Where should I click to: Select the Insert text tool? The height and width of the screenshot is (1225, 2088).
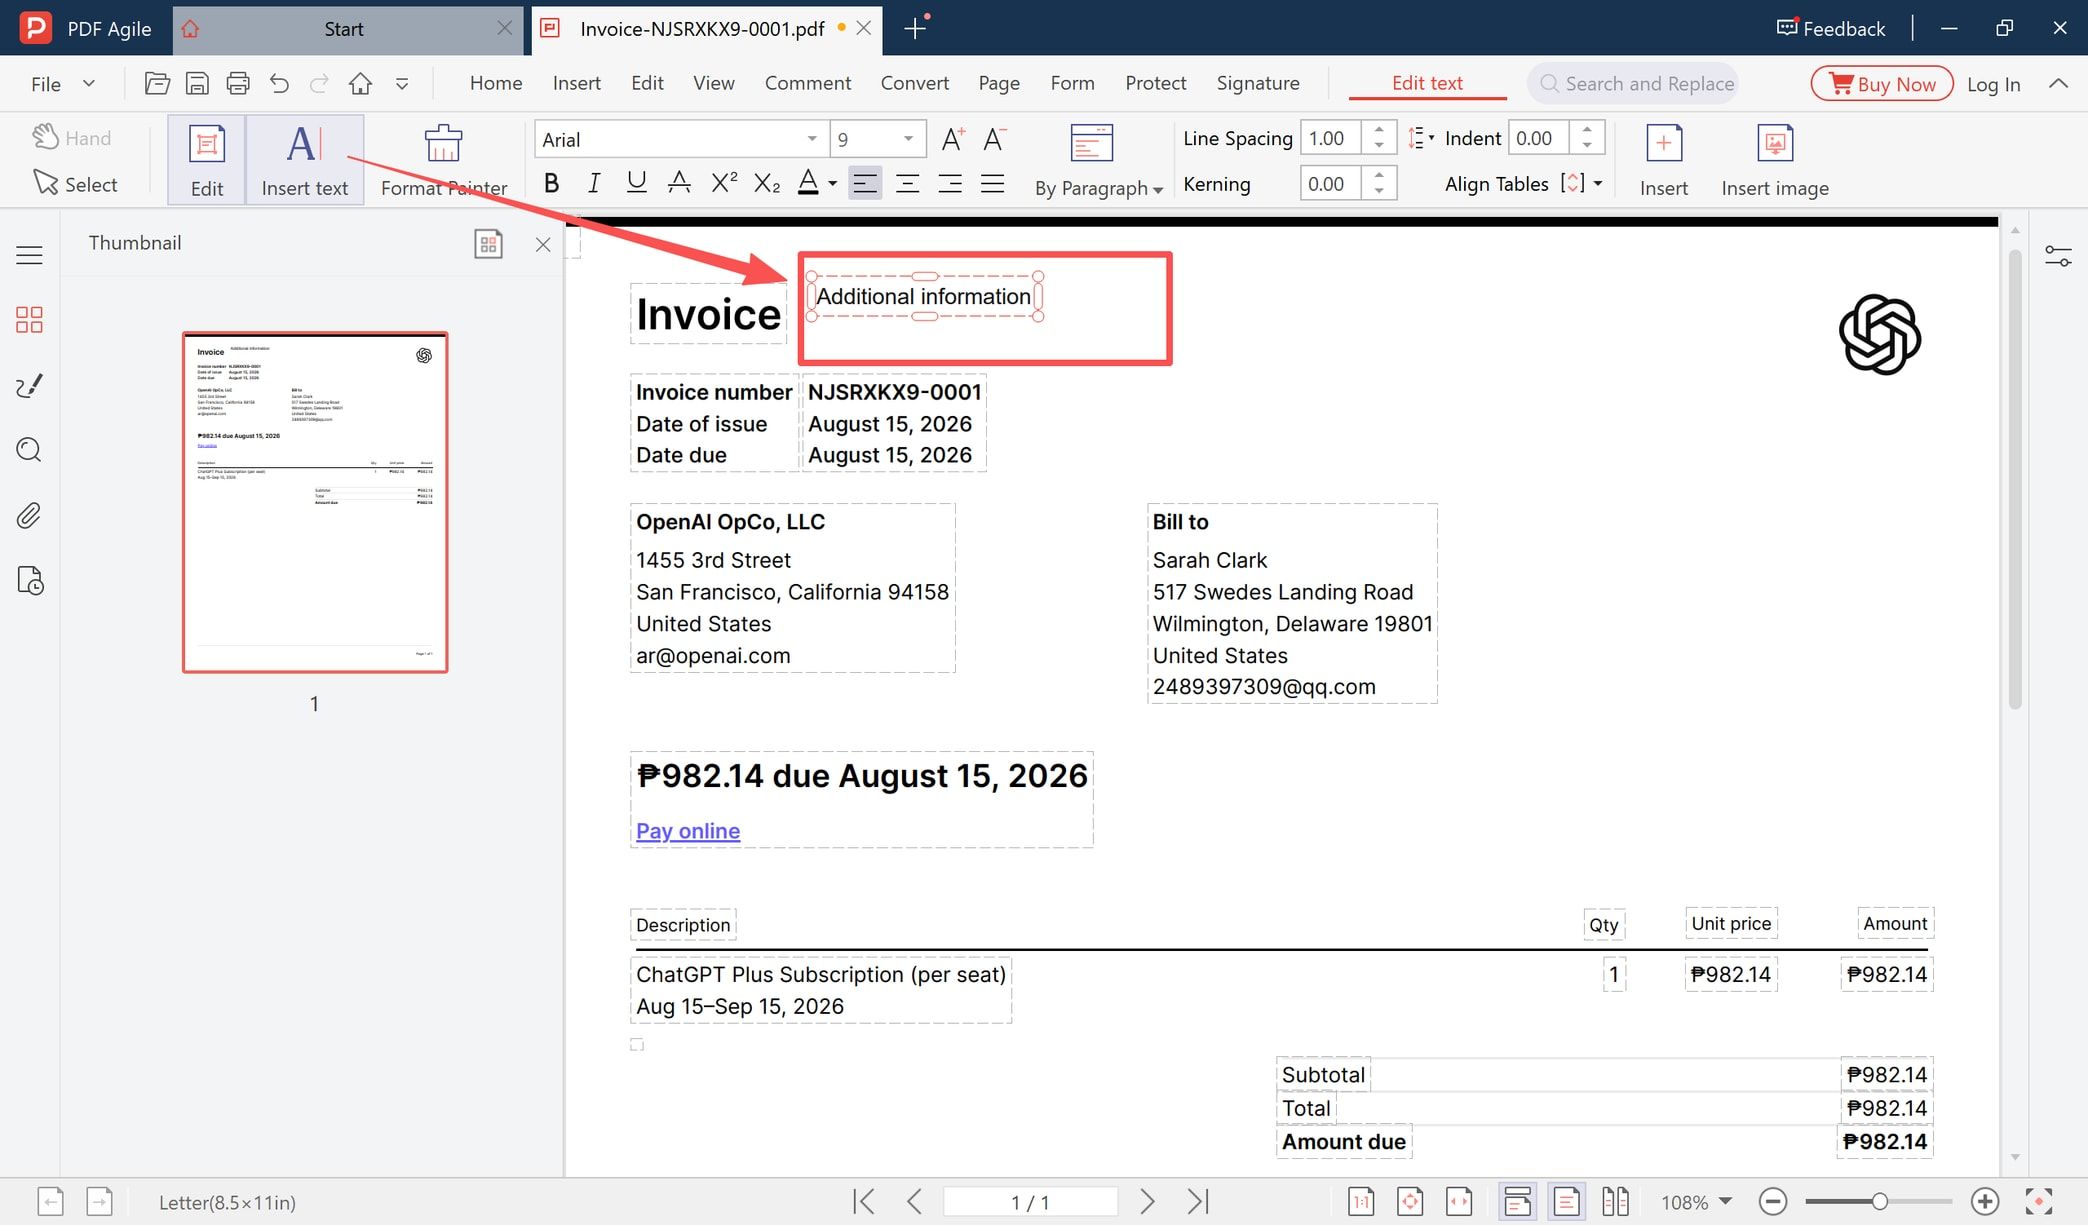pos(304,161)
